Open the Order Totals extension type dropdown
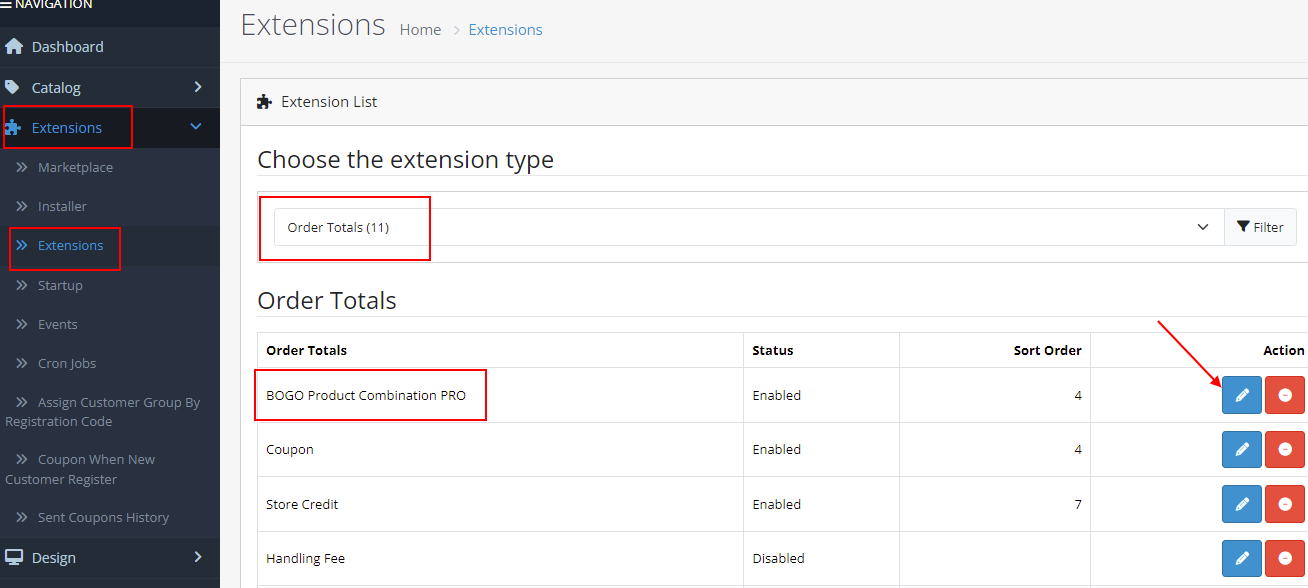 pos(749,227)
